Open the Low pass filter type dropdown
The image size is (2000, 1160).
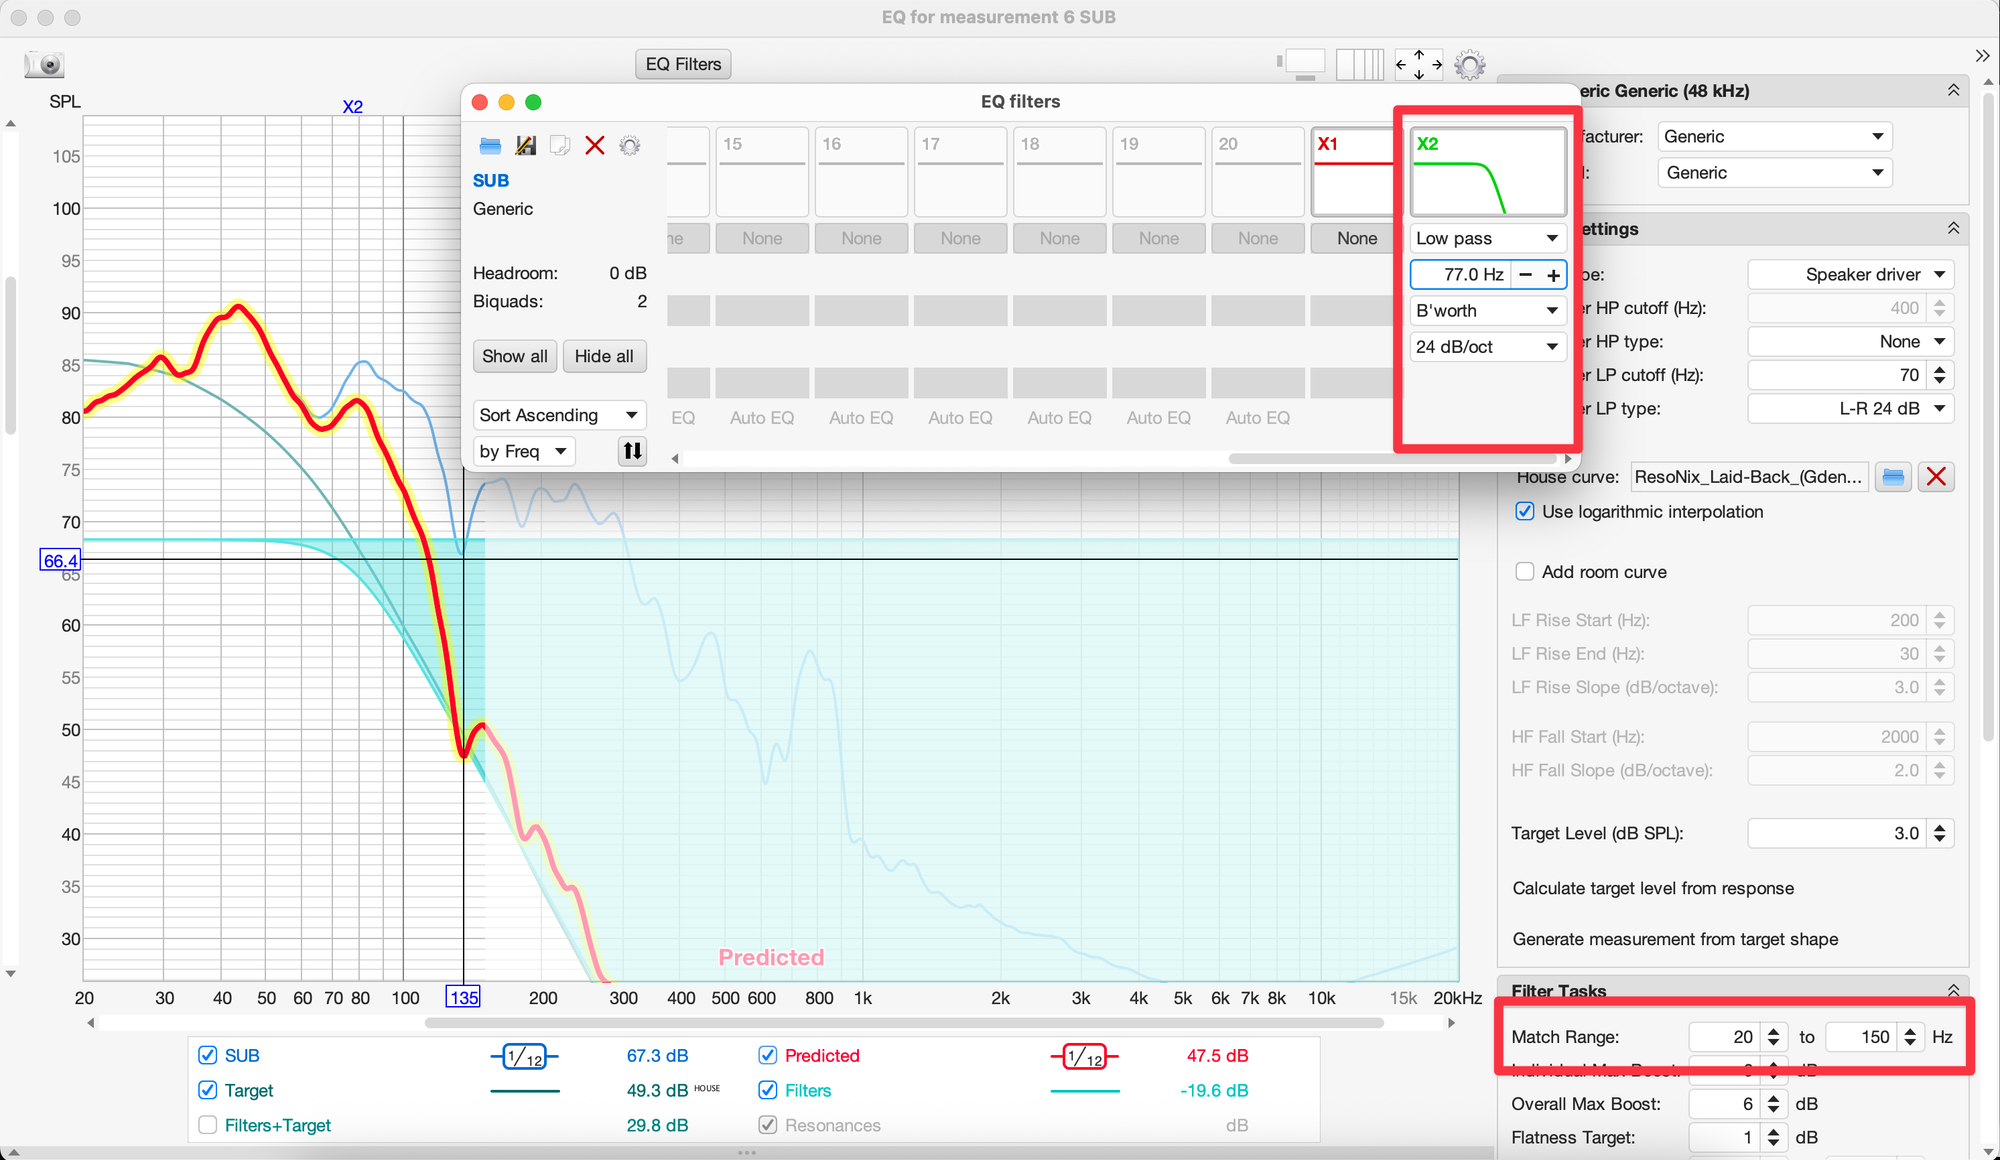tap(1486, 238)
